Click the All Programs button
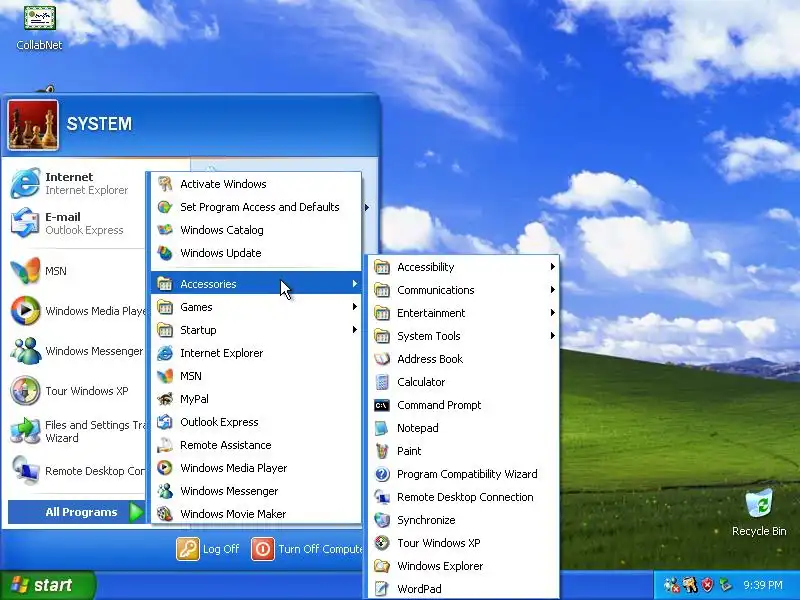Screen dimensions: 800x600 click(x=77, y=512)
